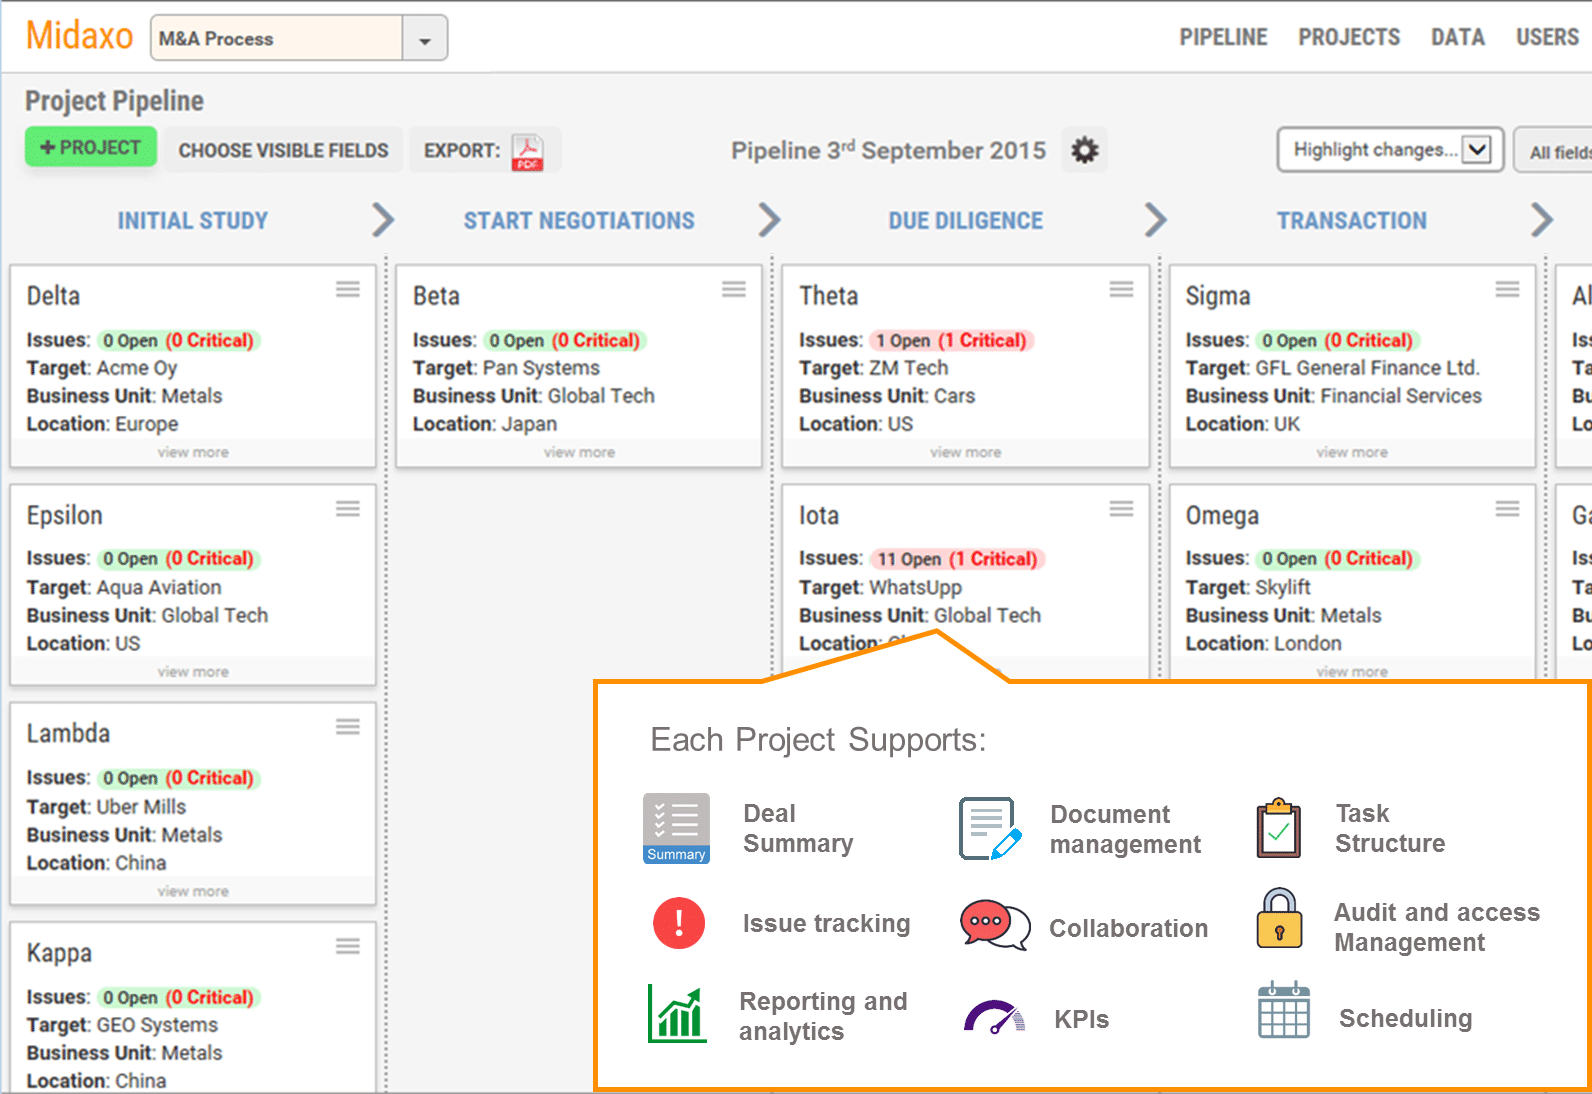The height and width of the screenshot is (1094, 1592).
Task: Expand view more on Beta card
Action: [x=579, y=453]
